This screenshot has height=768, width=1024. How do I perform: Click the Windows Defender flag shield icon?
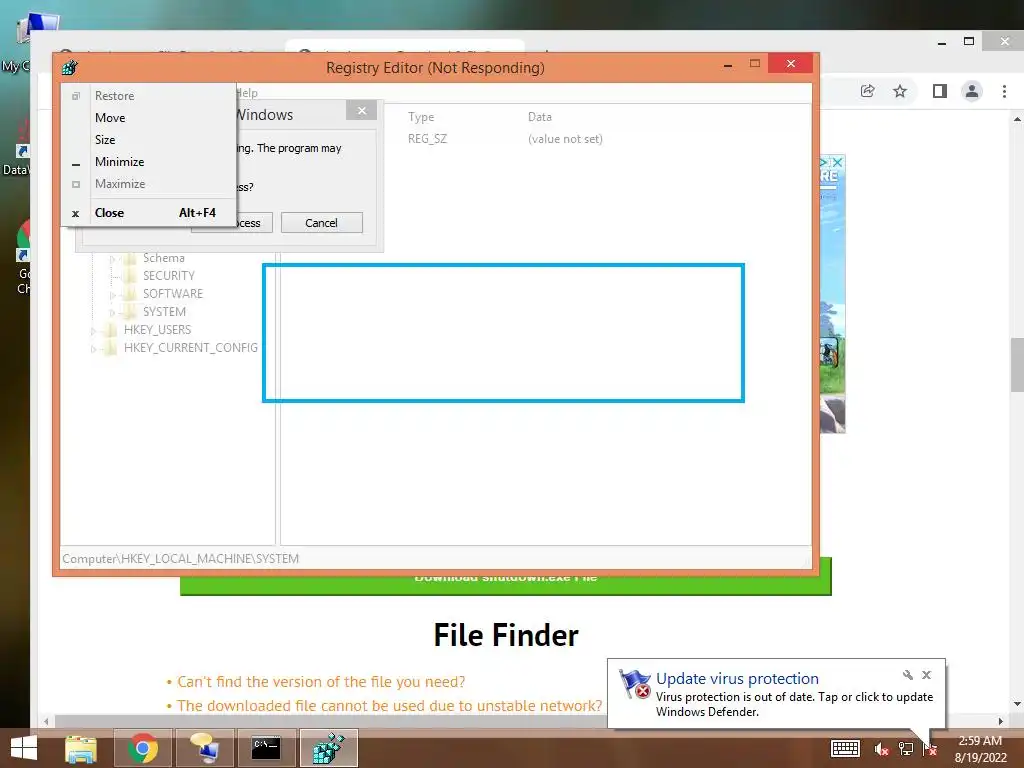(x=635, y=684)
